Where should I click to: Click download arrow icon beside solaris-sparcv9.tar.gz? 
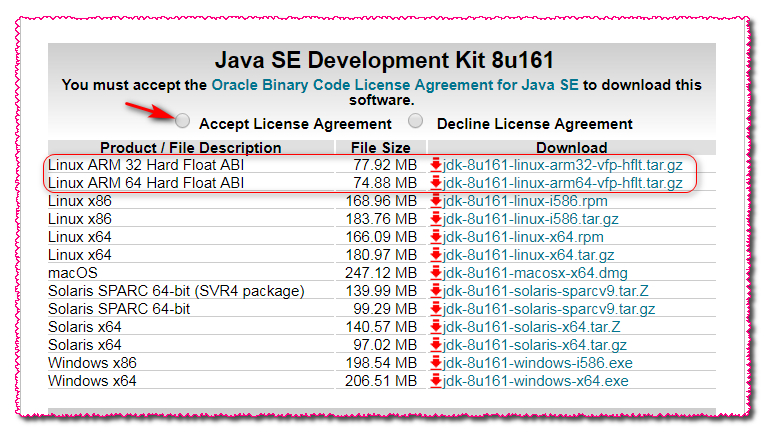tap(436, 309)
